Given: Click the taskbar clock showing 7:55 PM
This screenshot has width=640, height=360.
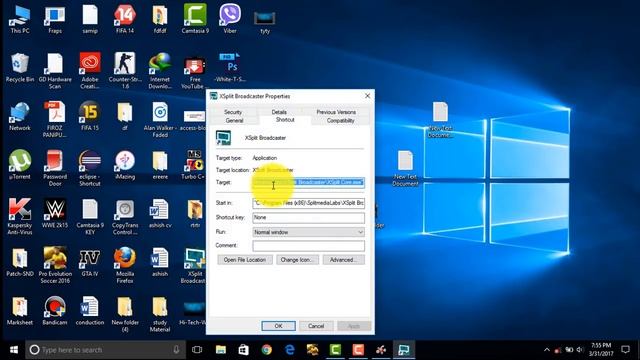Looking at the screenshot, I should [601, 350].
